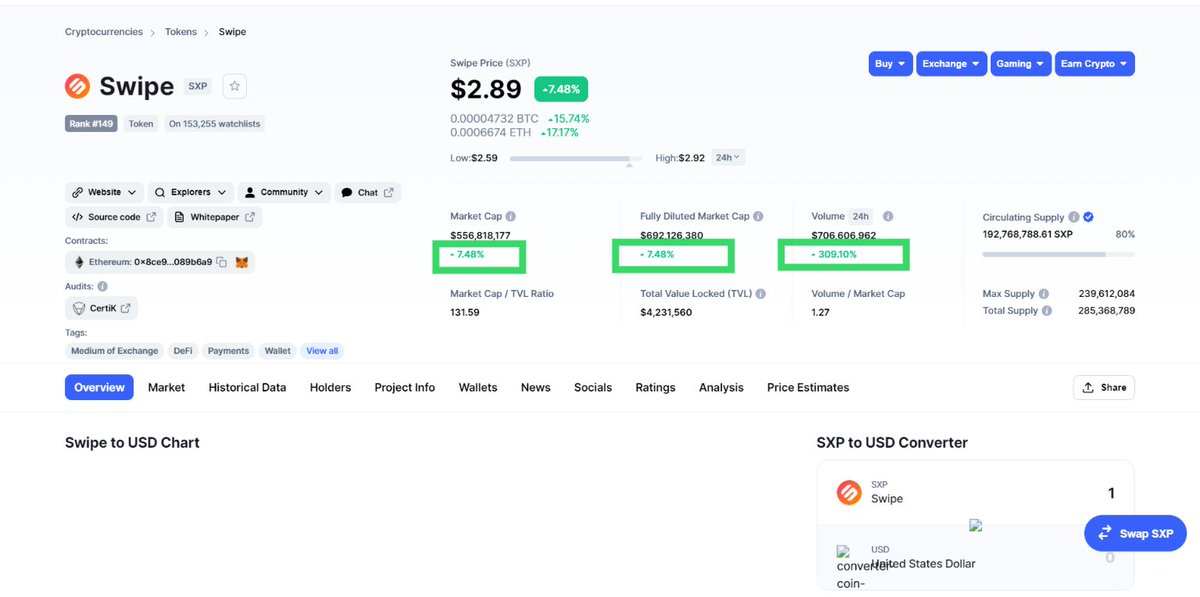Screen dimensions: 1200x597
Task: Click the info icon beside Max Supply
Action: (x=1044, y=294)
